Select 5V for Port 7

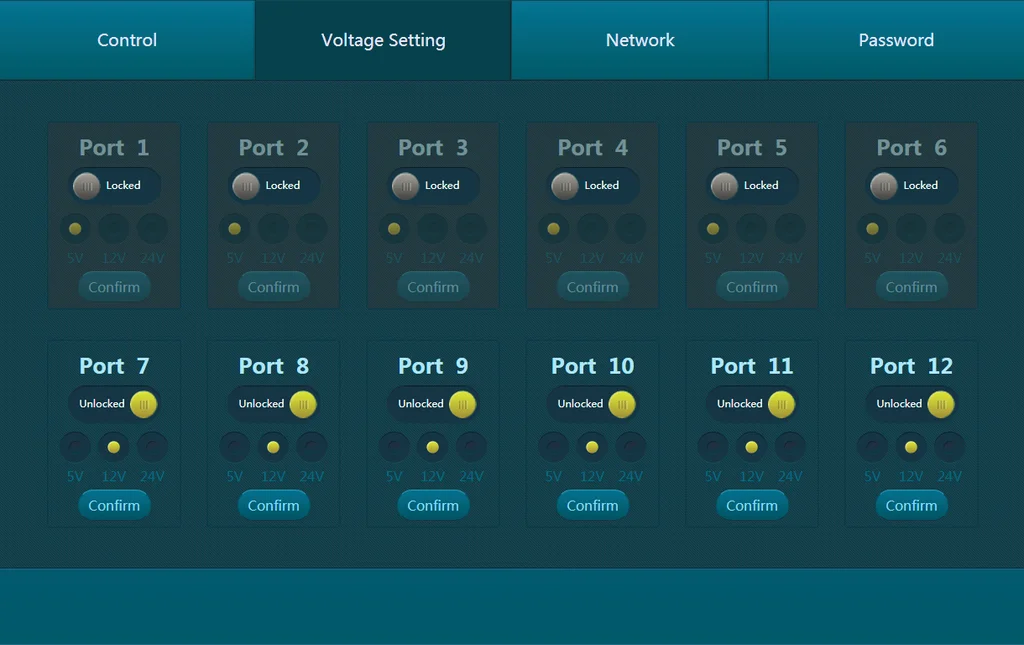(75, 446)
